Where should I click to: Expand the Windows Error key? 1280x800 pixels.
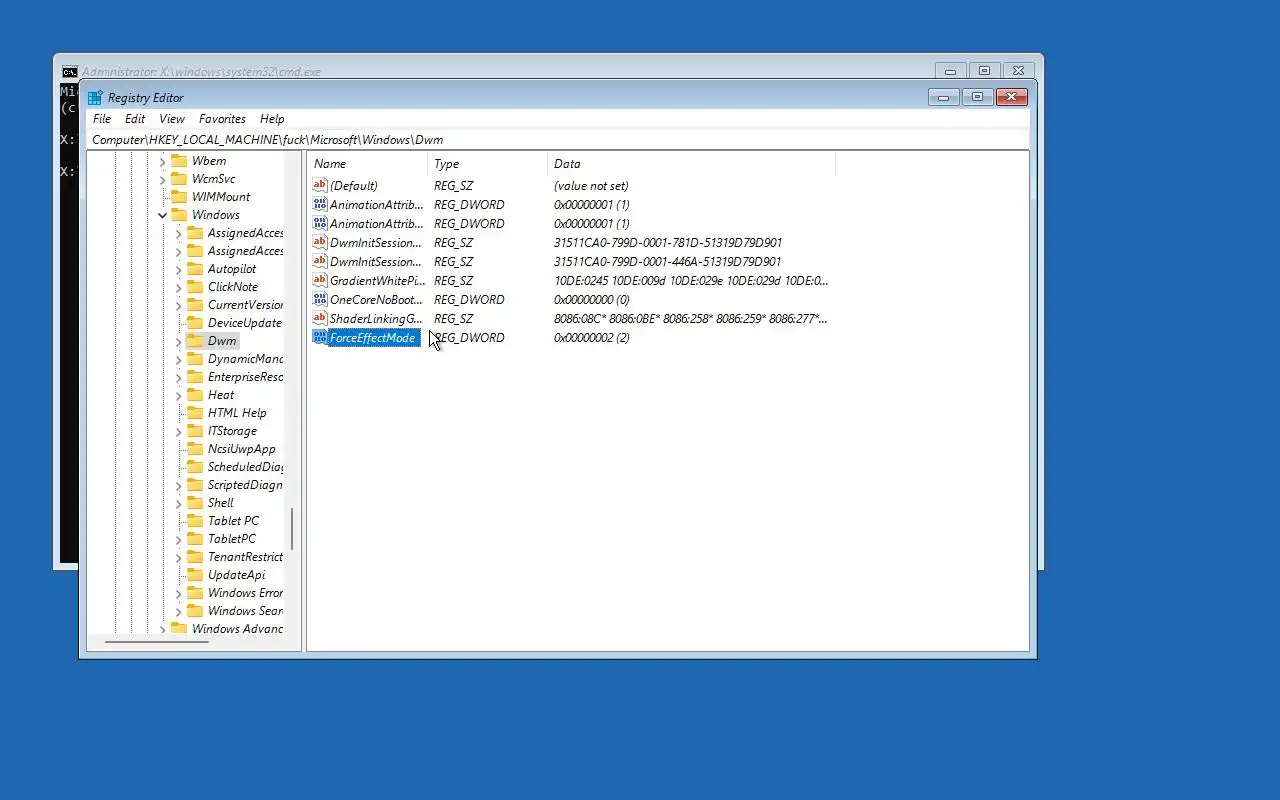(x=179, y=593)
